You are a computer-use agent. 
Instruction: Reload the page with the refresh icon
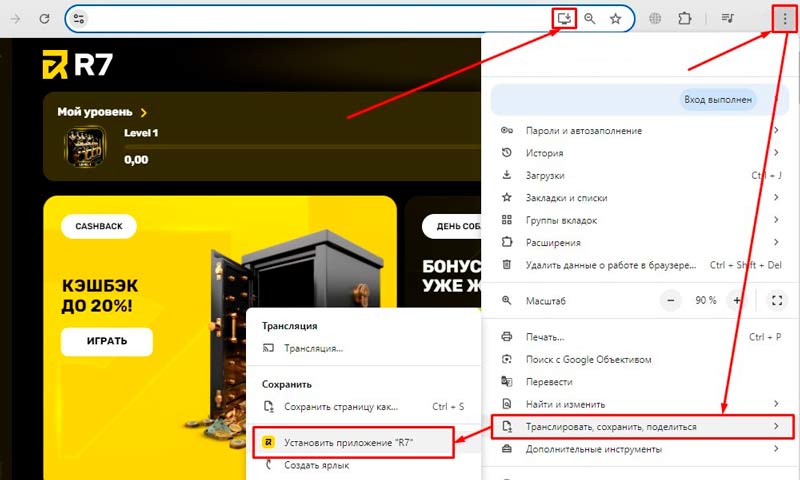click(45, 18)
